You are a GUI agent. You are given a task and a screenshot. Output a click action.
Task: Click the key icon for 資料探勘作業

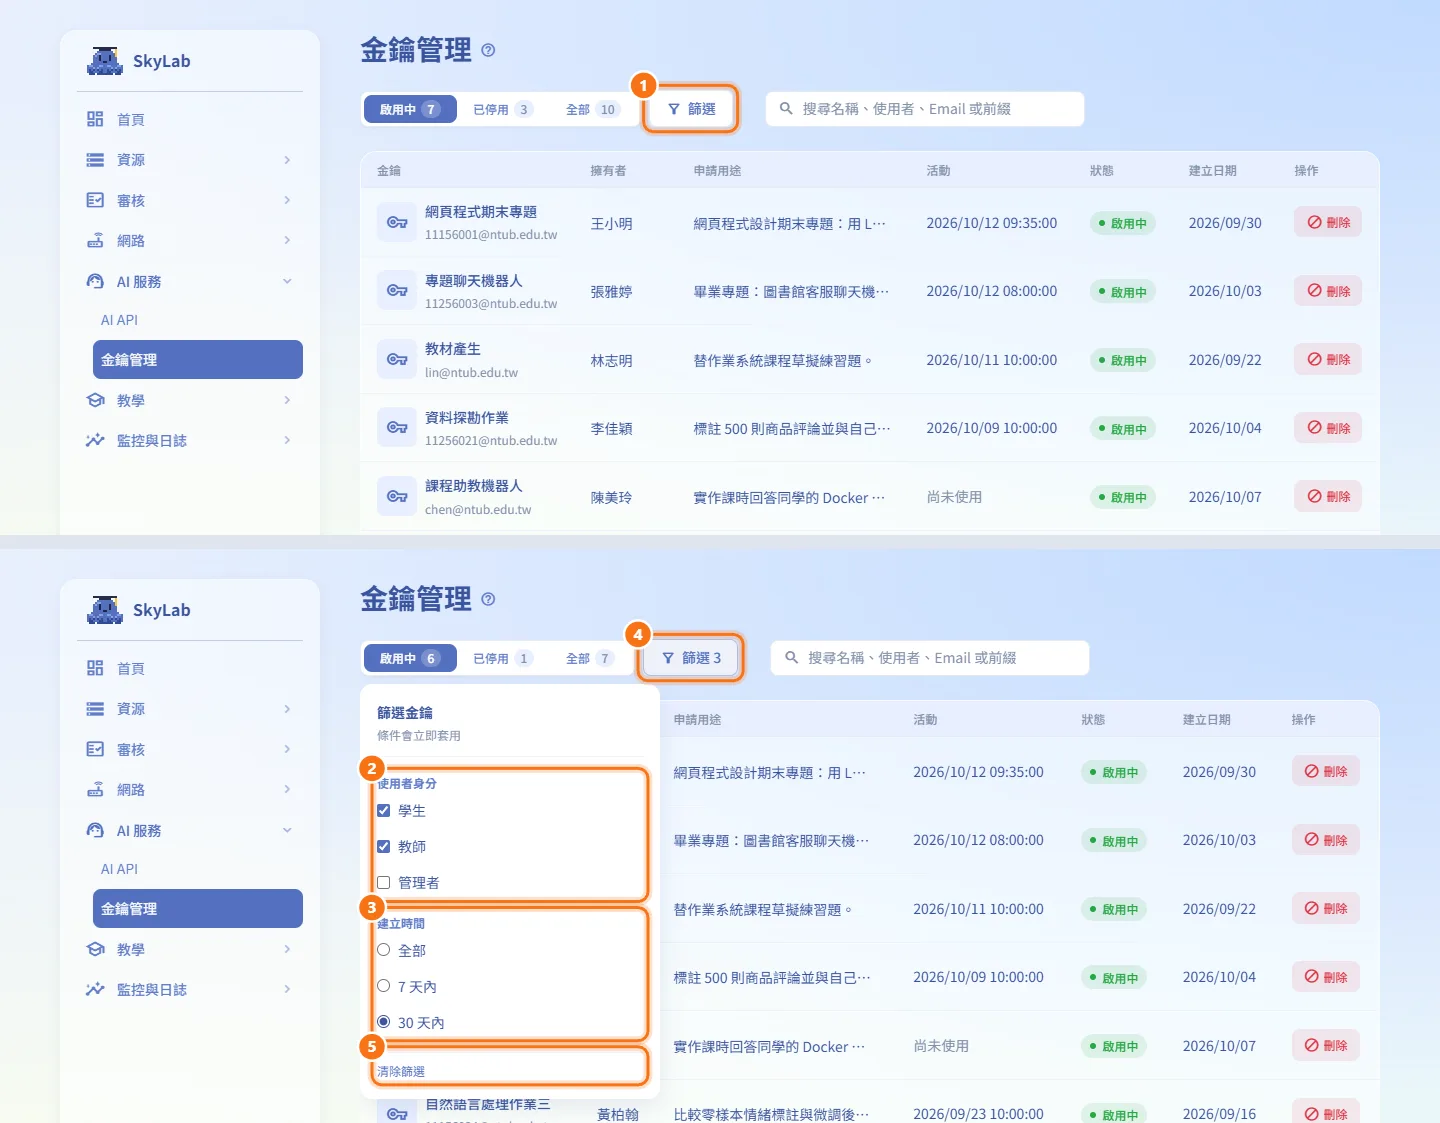397,428
